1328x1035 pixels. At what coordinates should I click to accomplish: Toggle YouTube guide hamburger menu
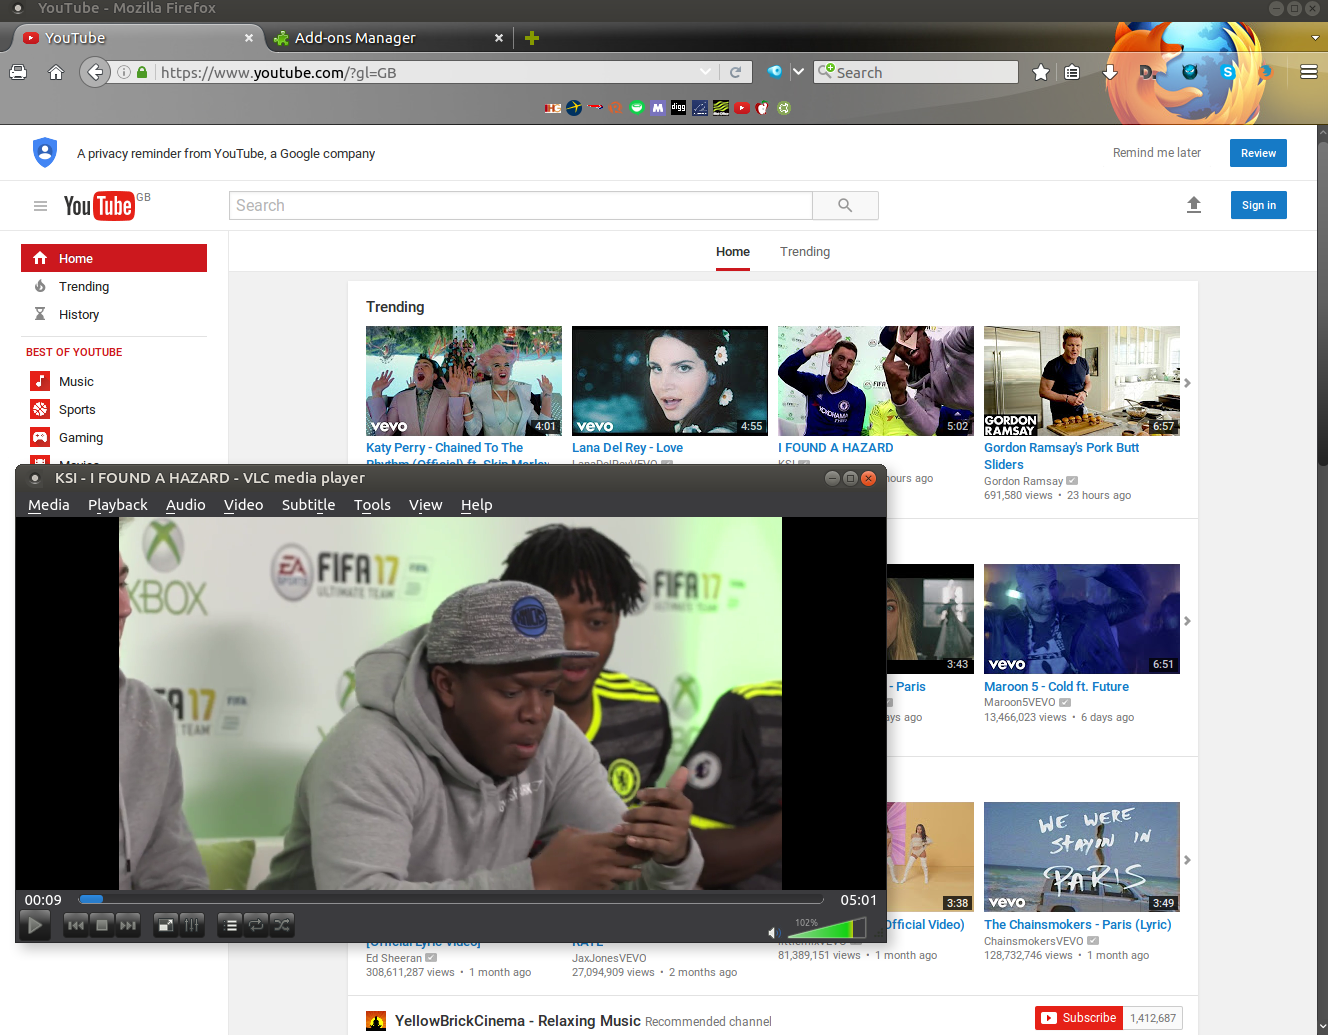pyautogui.click(x=41, y=206)
